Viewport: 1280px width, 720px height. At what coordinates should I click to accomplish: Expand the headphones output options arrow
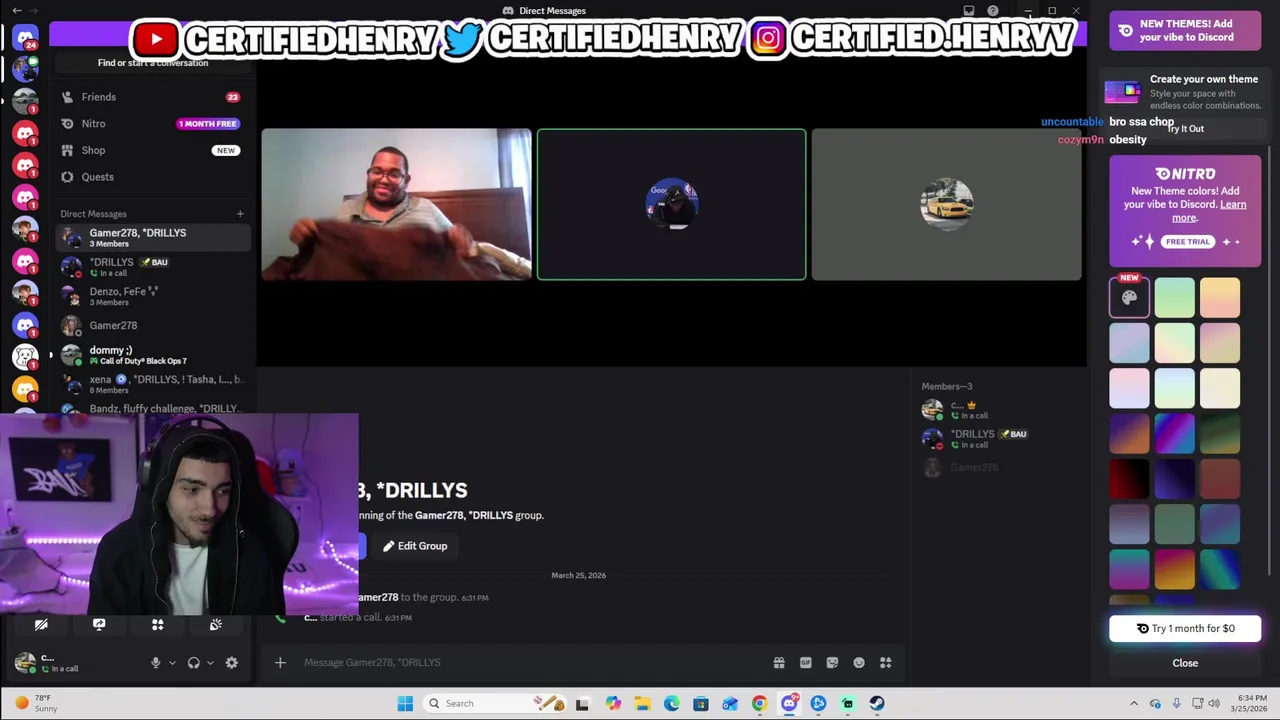(210, 662)
